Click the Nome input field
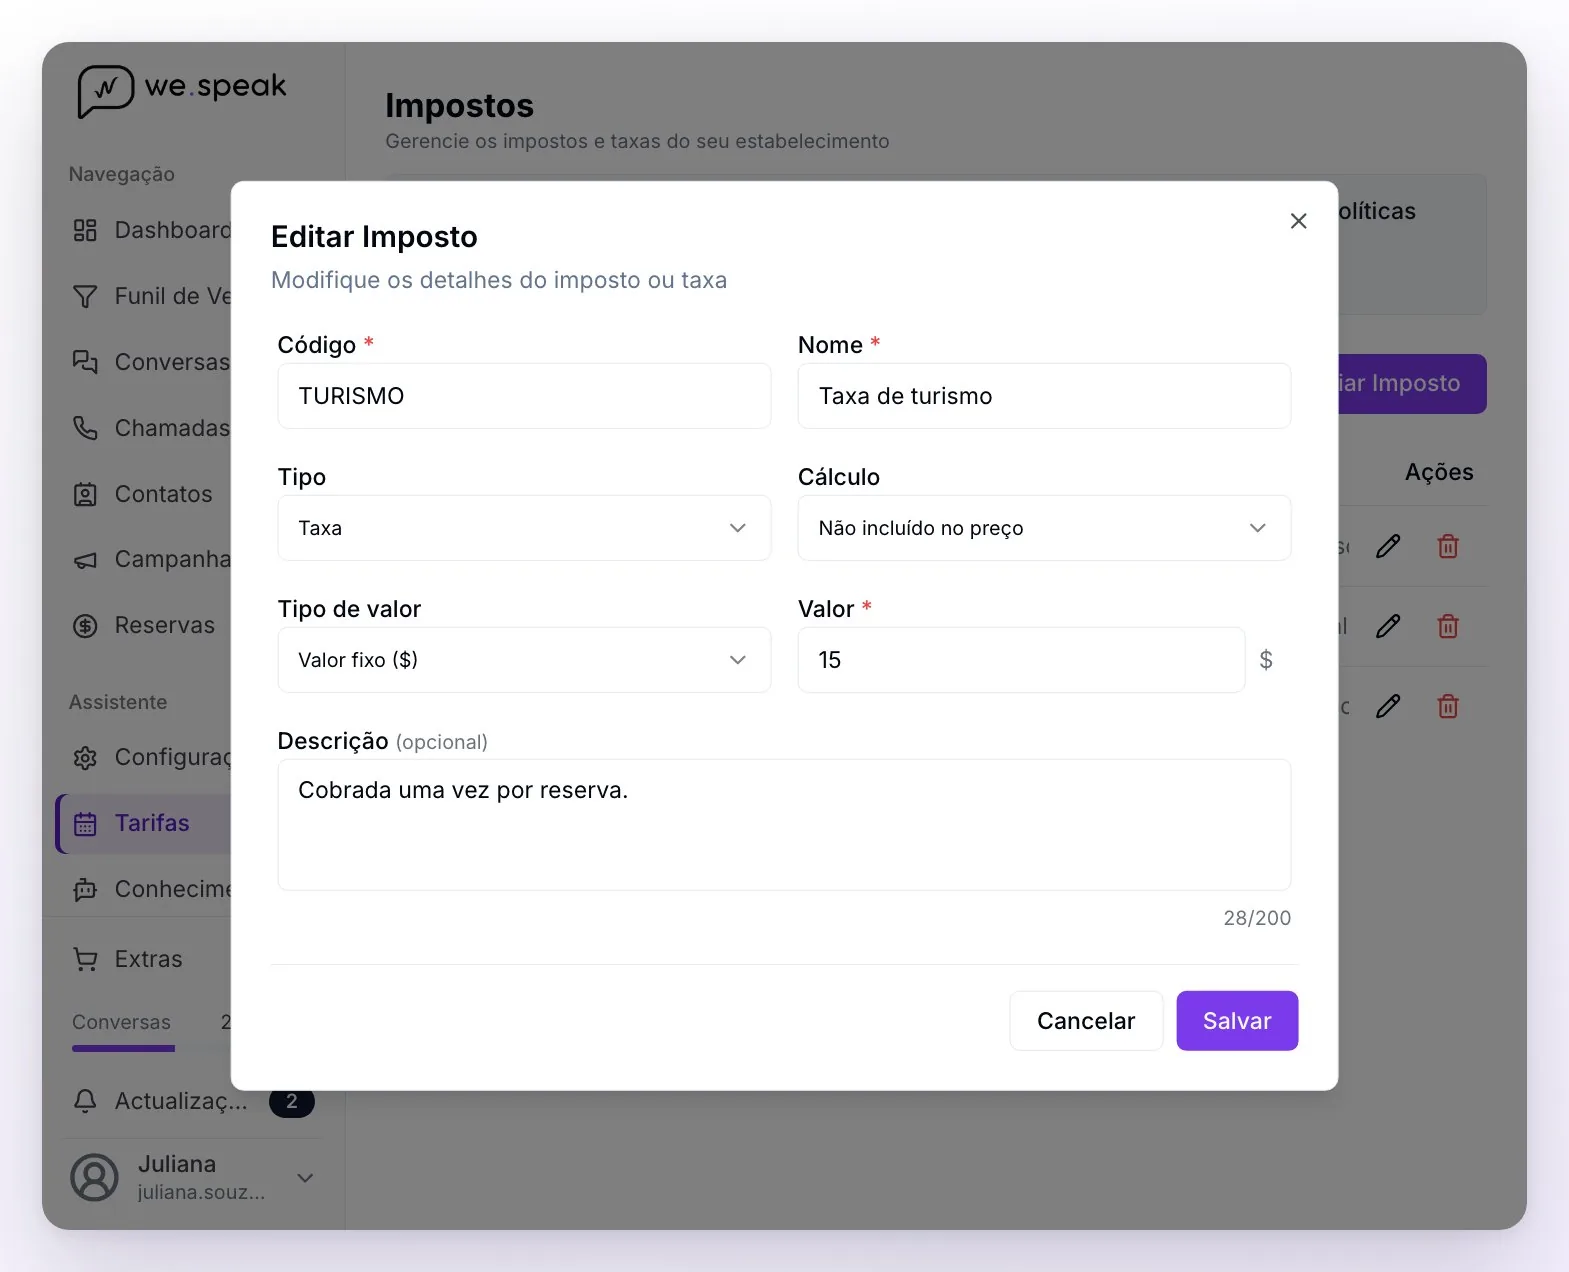This screenshot has width=1569, height=1272. [x=1044, y=396]
